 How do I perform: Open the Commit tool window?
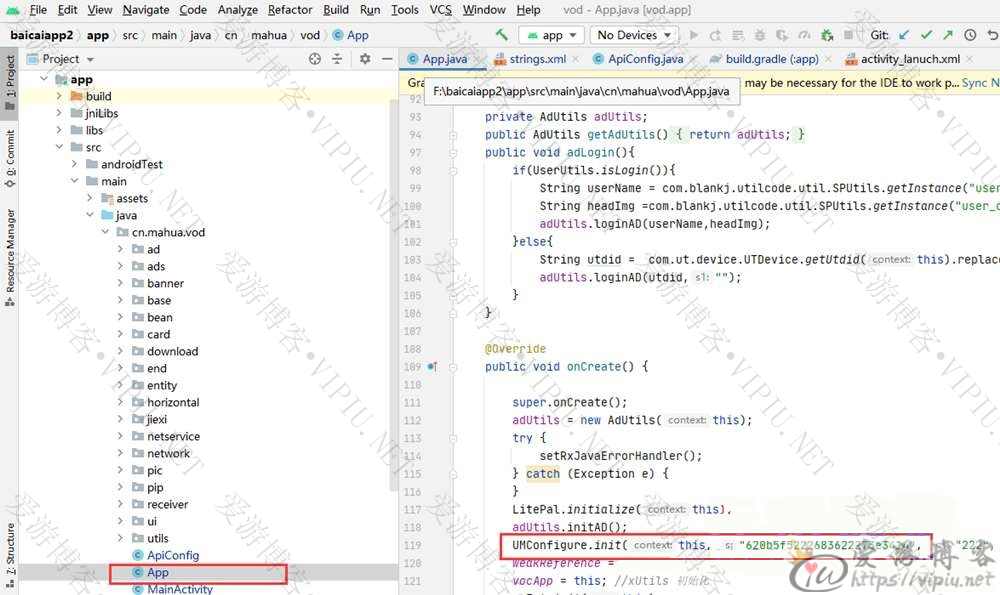click(10, 158)
